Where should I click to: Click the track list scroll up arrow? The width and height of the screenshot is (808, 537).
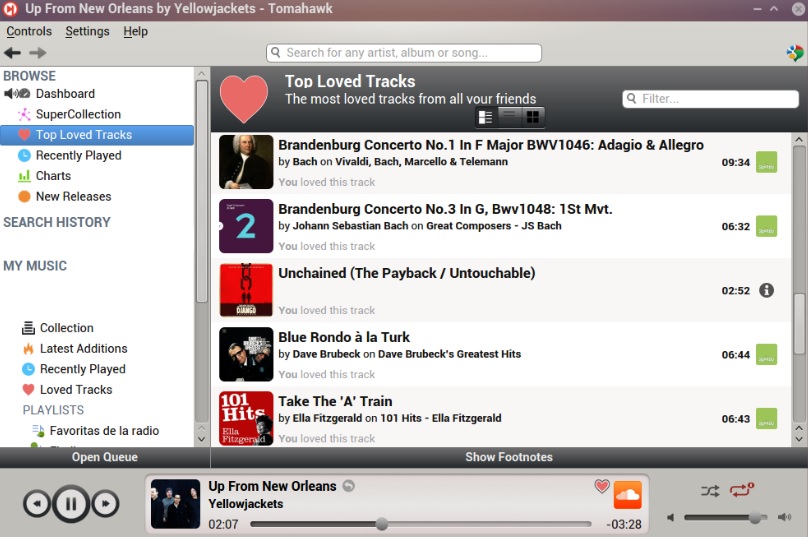799,139
